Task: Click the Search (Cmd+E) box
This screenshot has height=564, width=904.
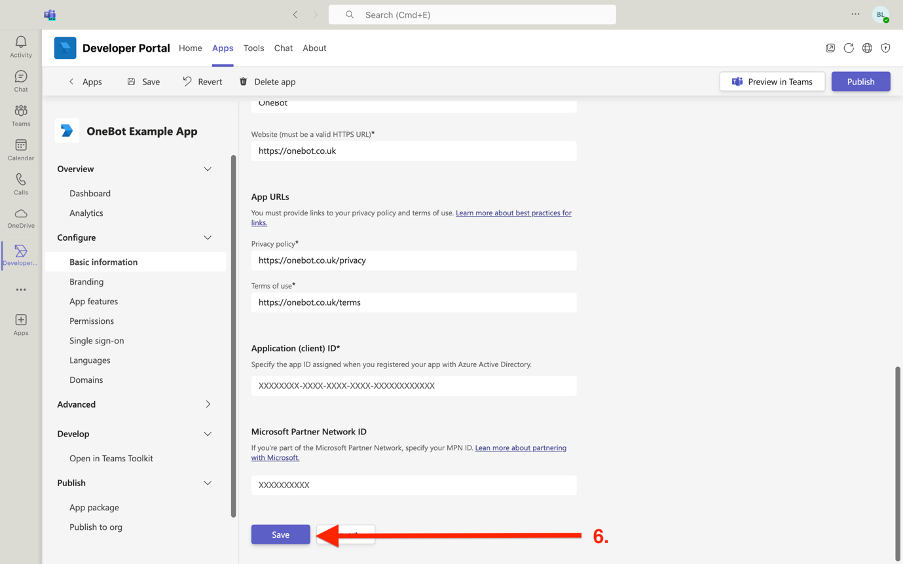Action: [x=472, y=14]
